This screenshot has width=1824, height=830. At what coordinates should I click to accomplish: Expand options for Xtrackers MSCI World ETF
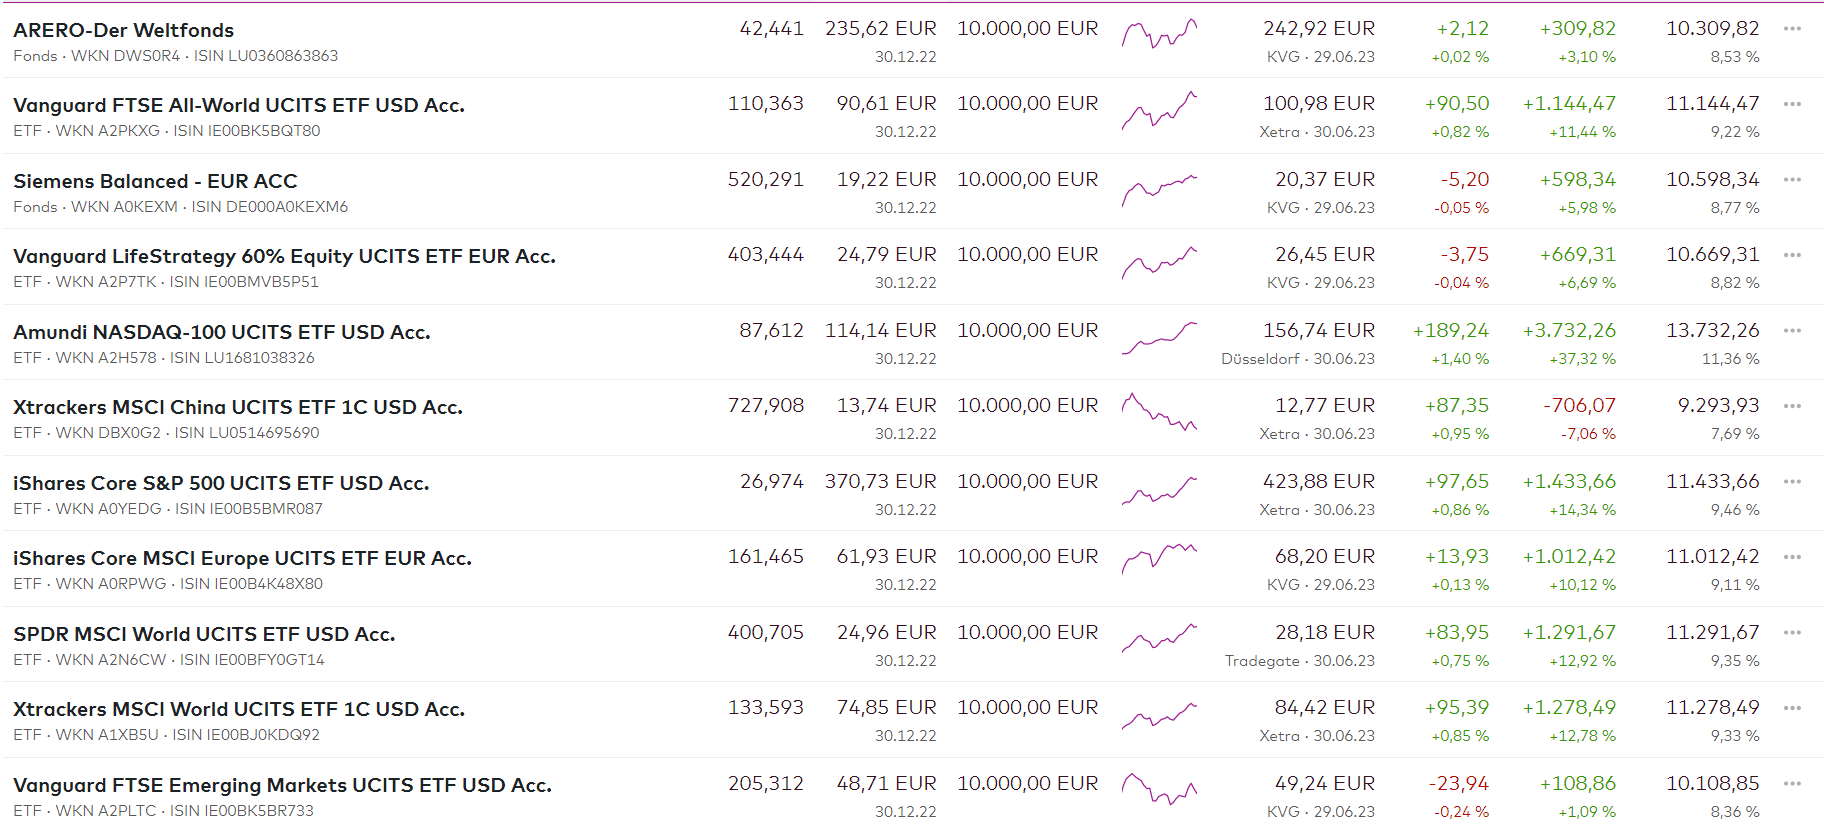[1792, 708]
